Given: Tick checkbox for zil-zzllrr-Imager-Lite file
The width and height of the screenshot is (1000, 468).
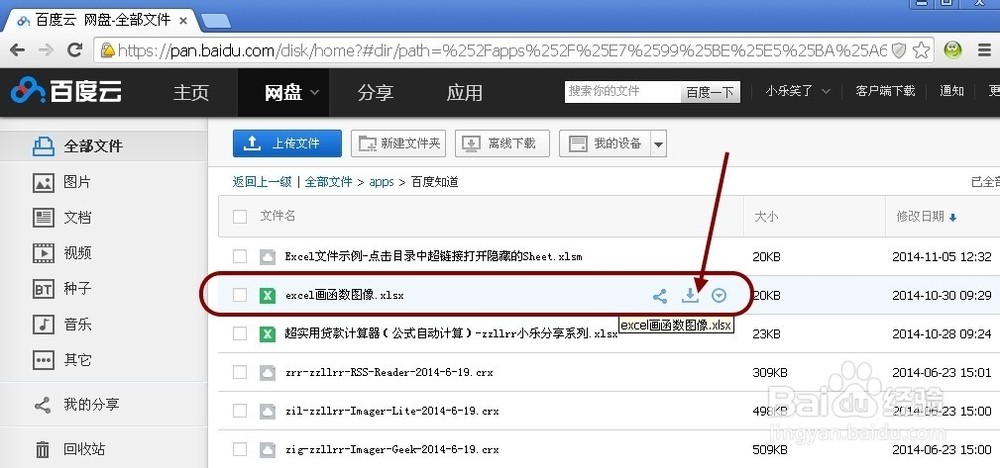Looking at the screenshot, I should pyautogui.click(x=240, y=411).
